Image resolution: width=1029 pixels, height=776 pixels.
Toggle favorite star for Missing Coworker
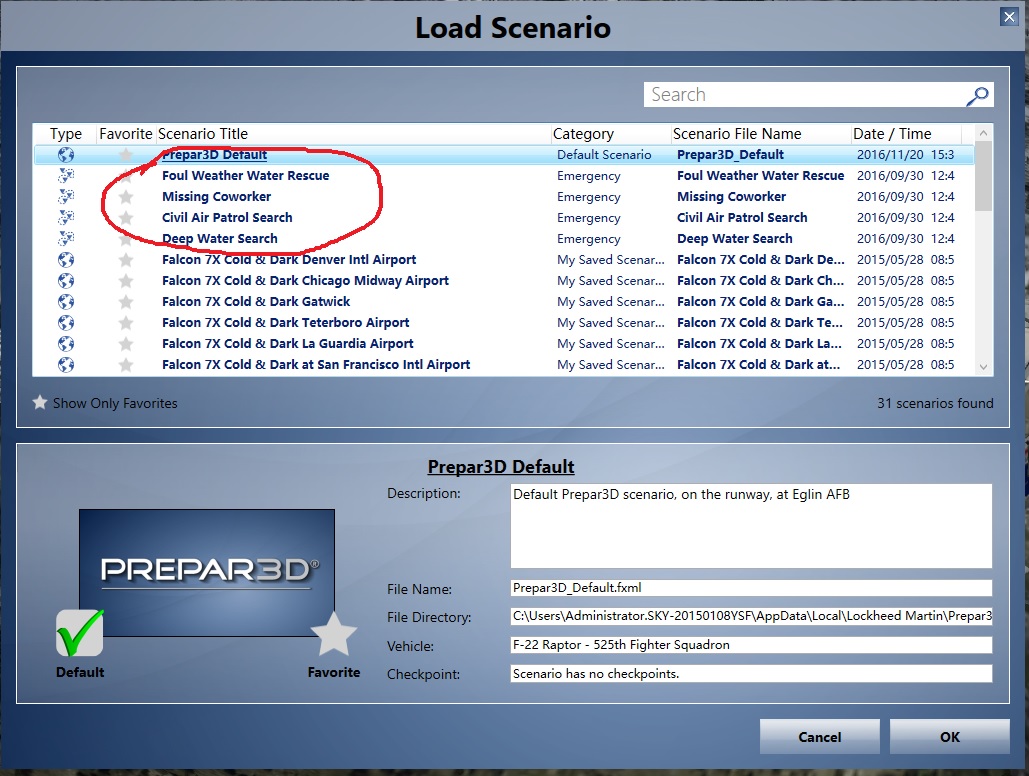[x=126, y=197]
